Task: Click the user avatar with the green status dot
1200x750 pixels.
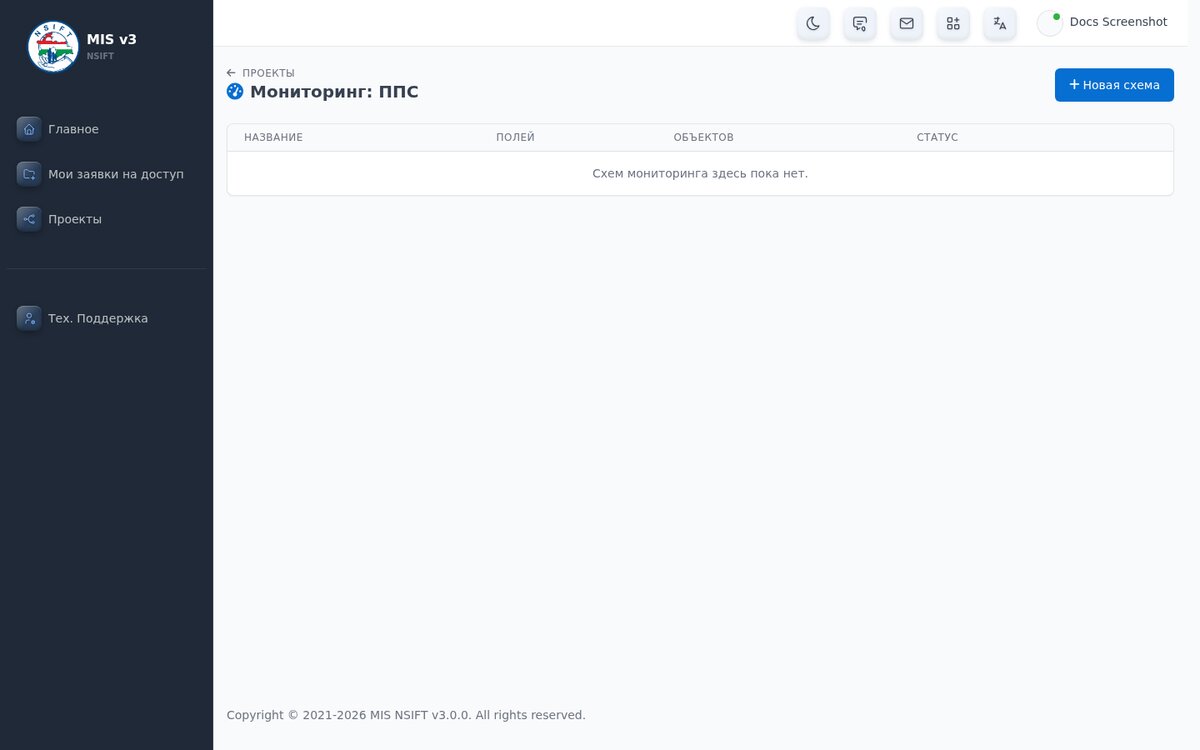Action: point(1050,23)
